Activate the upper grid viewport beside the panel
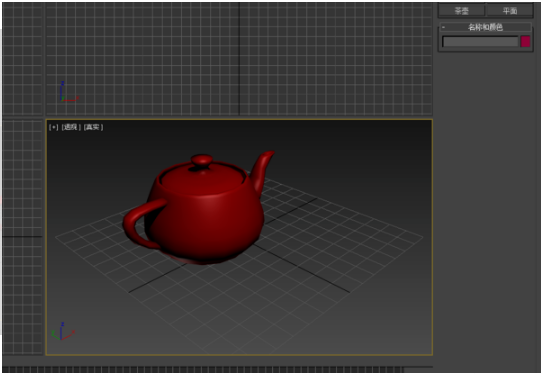 click(239, 59)
